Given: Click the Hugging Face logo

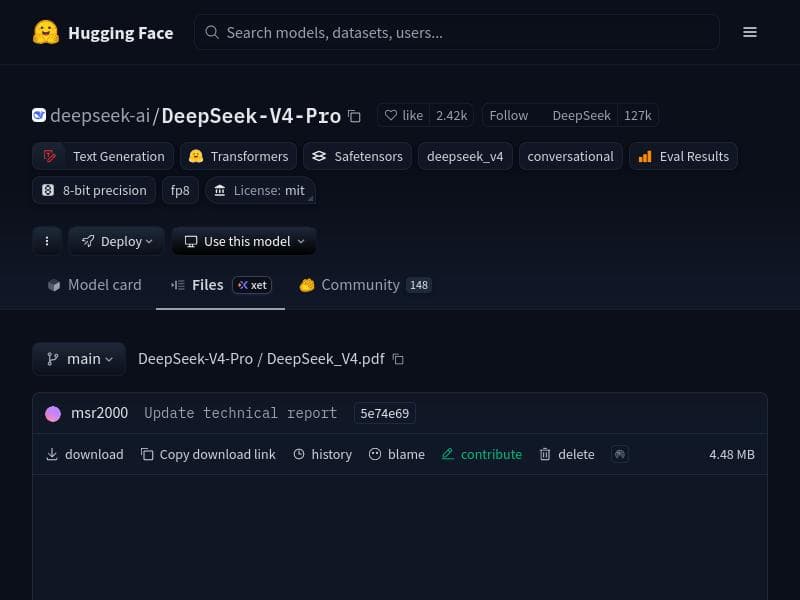Looking at the screenshot, I should 47,31.
